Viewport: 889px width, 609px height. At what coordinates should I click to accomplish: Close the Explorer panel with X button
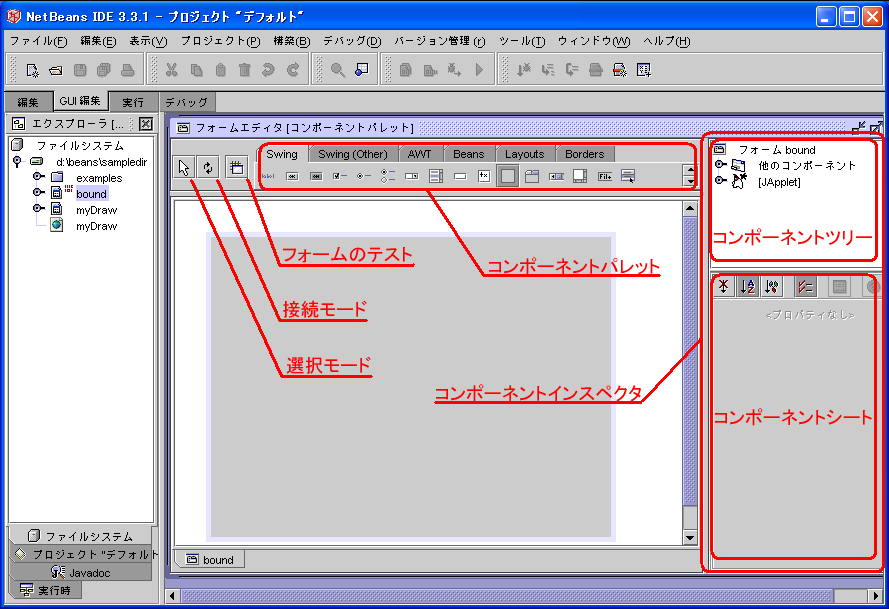[146, 124]
